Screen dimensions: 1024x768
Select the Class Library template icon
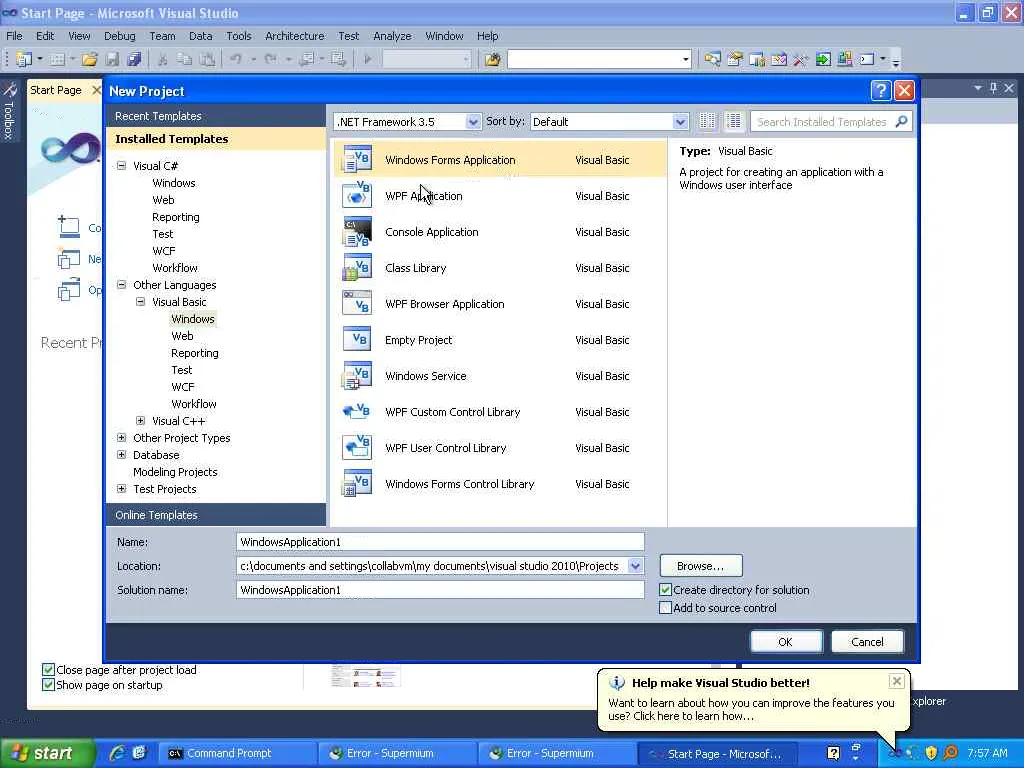357,267
